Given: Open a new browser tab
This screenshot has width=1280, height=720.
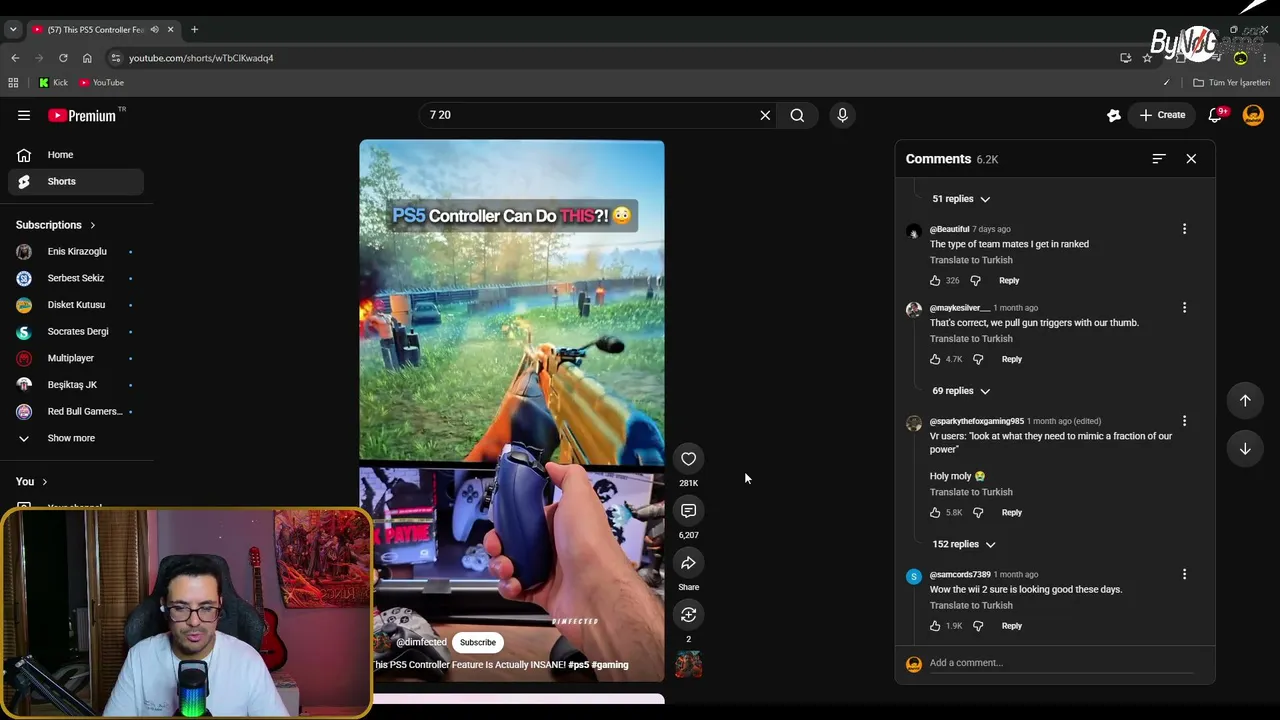Looking at the screenshot, I should point(194,30).
